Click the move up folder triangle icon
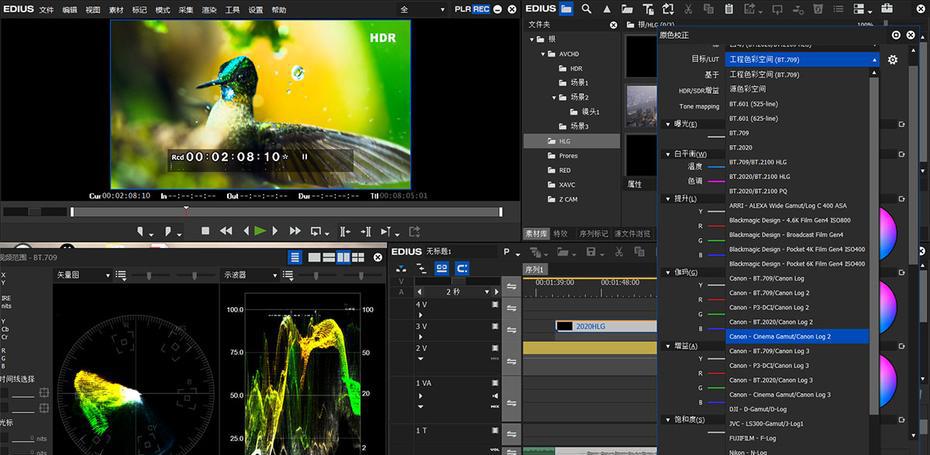Viewport: 930px width, 455px height. coord(607,9)
